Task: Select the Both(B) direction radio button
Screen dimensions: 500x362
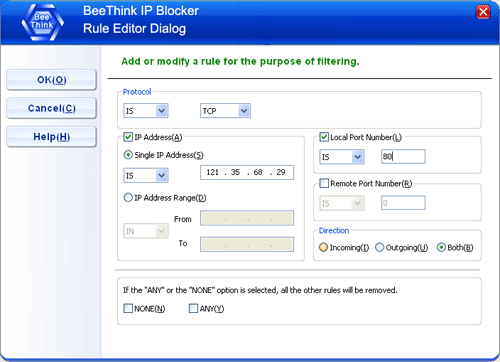Action: (x=441, y=247)
